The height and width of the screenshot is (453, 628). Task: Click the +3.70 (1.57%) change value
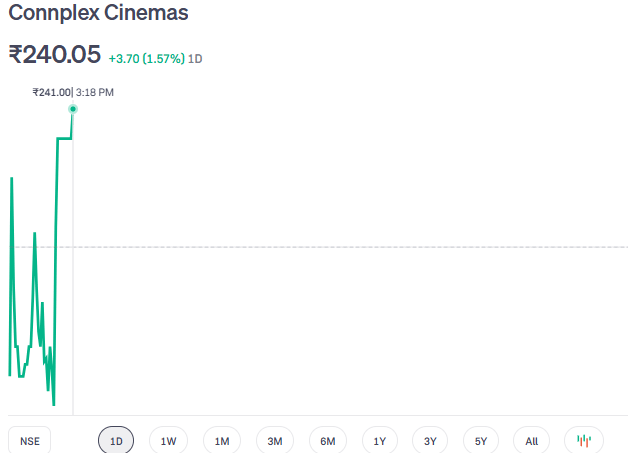click(146, 59)
